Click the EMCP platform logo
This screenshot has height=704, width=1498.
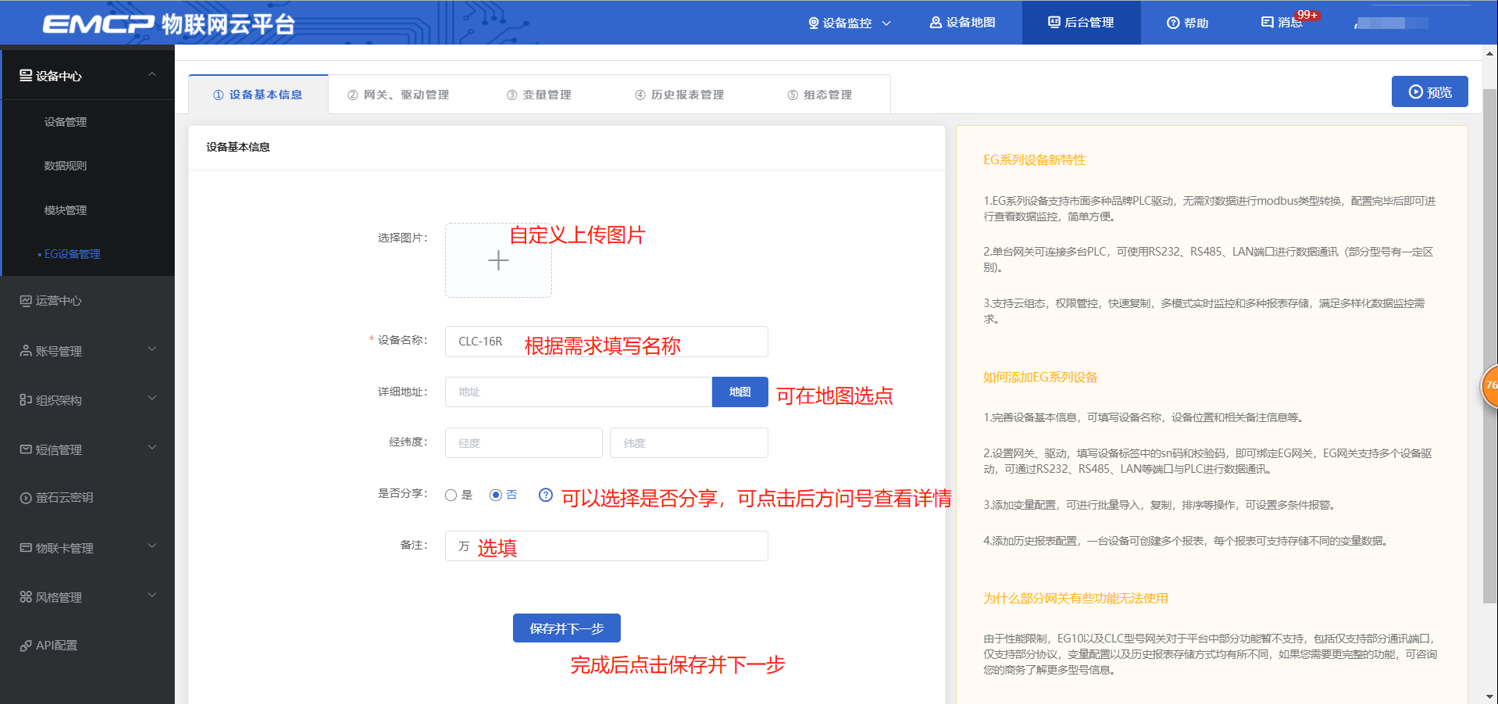pyautogui.click(x=168, y=24)
